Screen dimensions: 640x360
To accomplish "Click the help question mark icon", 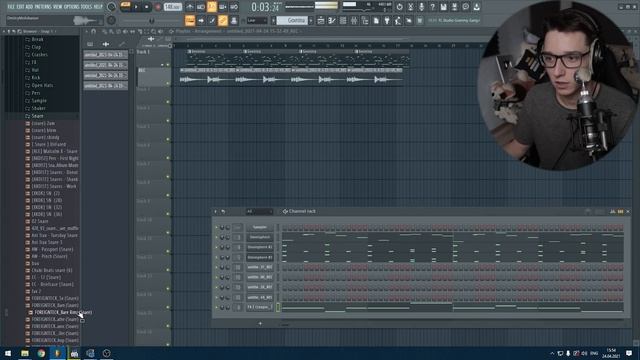I will [x=433, y=7].
